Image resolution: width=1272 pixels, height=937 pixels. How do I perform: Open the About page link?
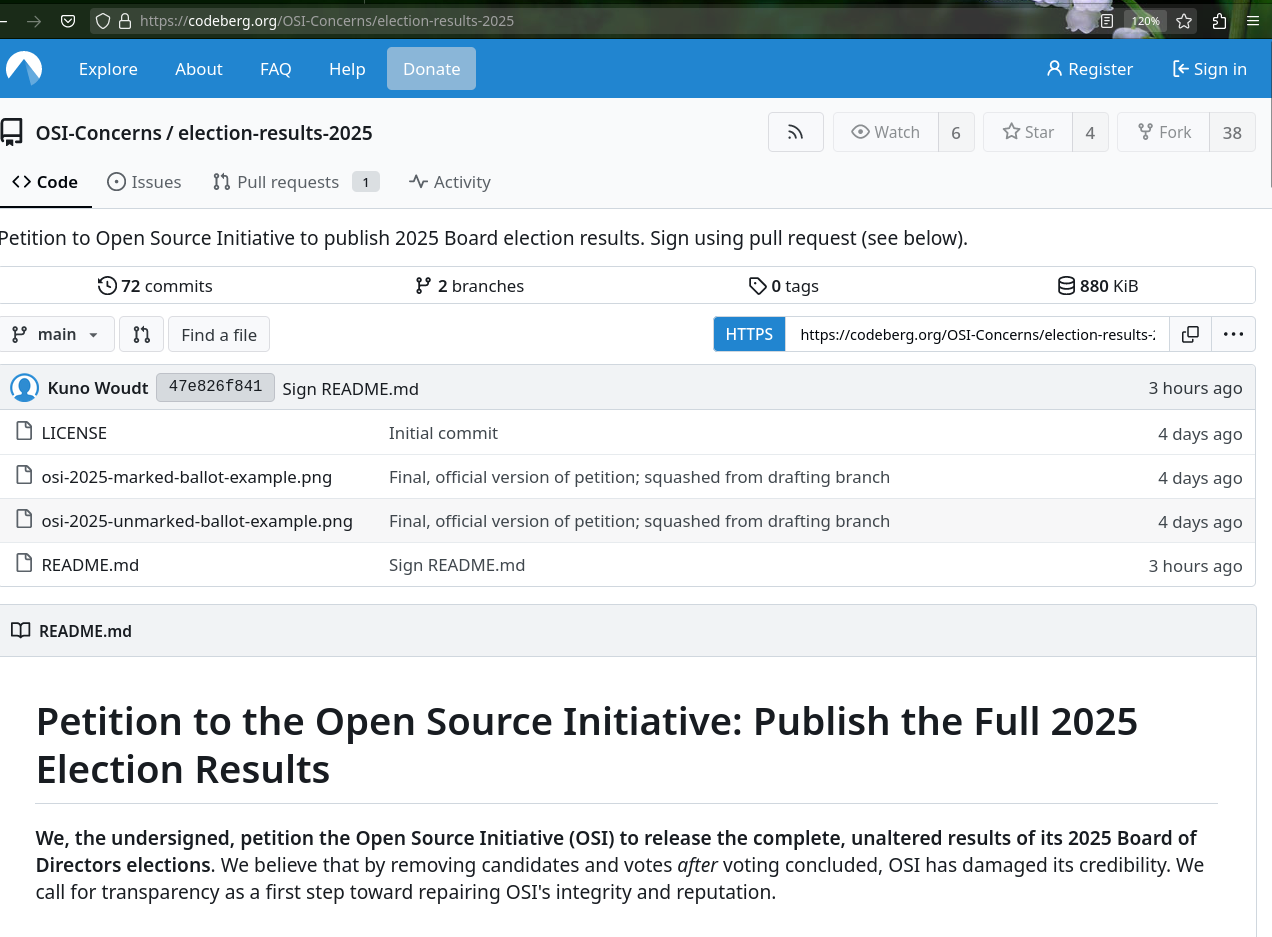(x=199, y=69)
